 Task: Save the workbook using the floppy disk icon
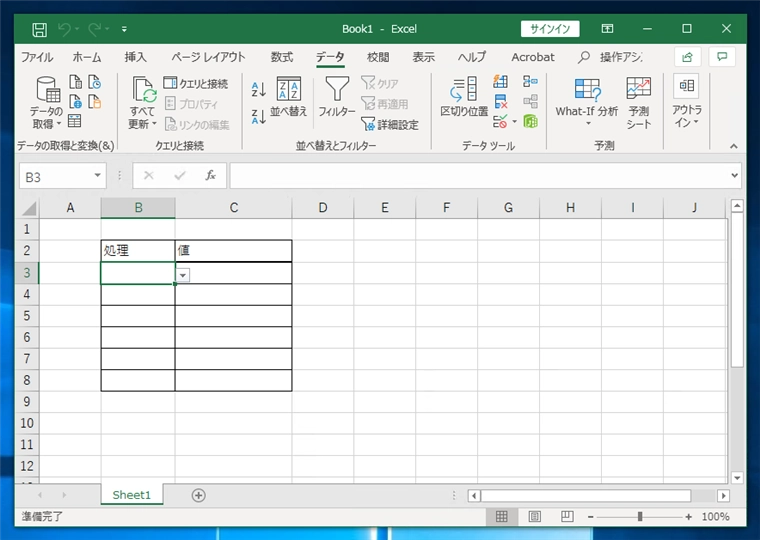39,30
